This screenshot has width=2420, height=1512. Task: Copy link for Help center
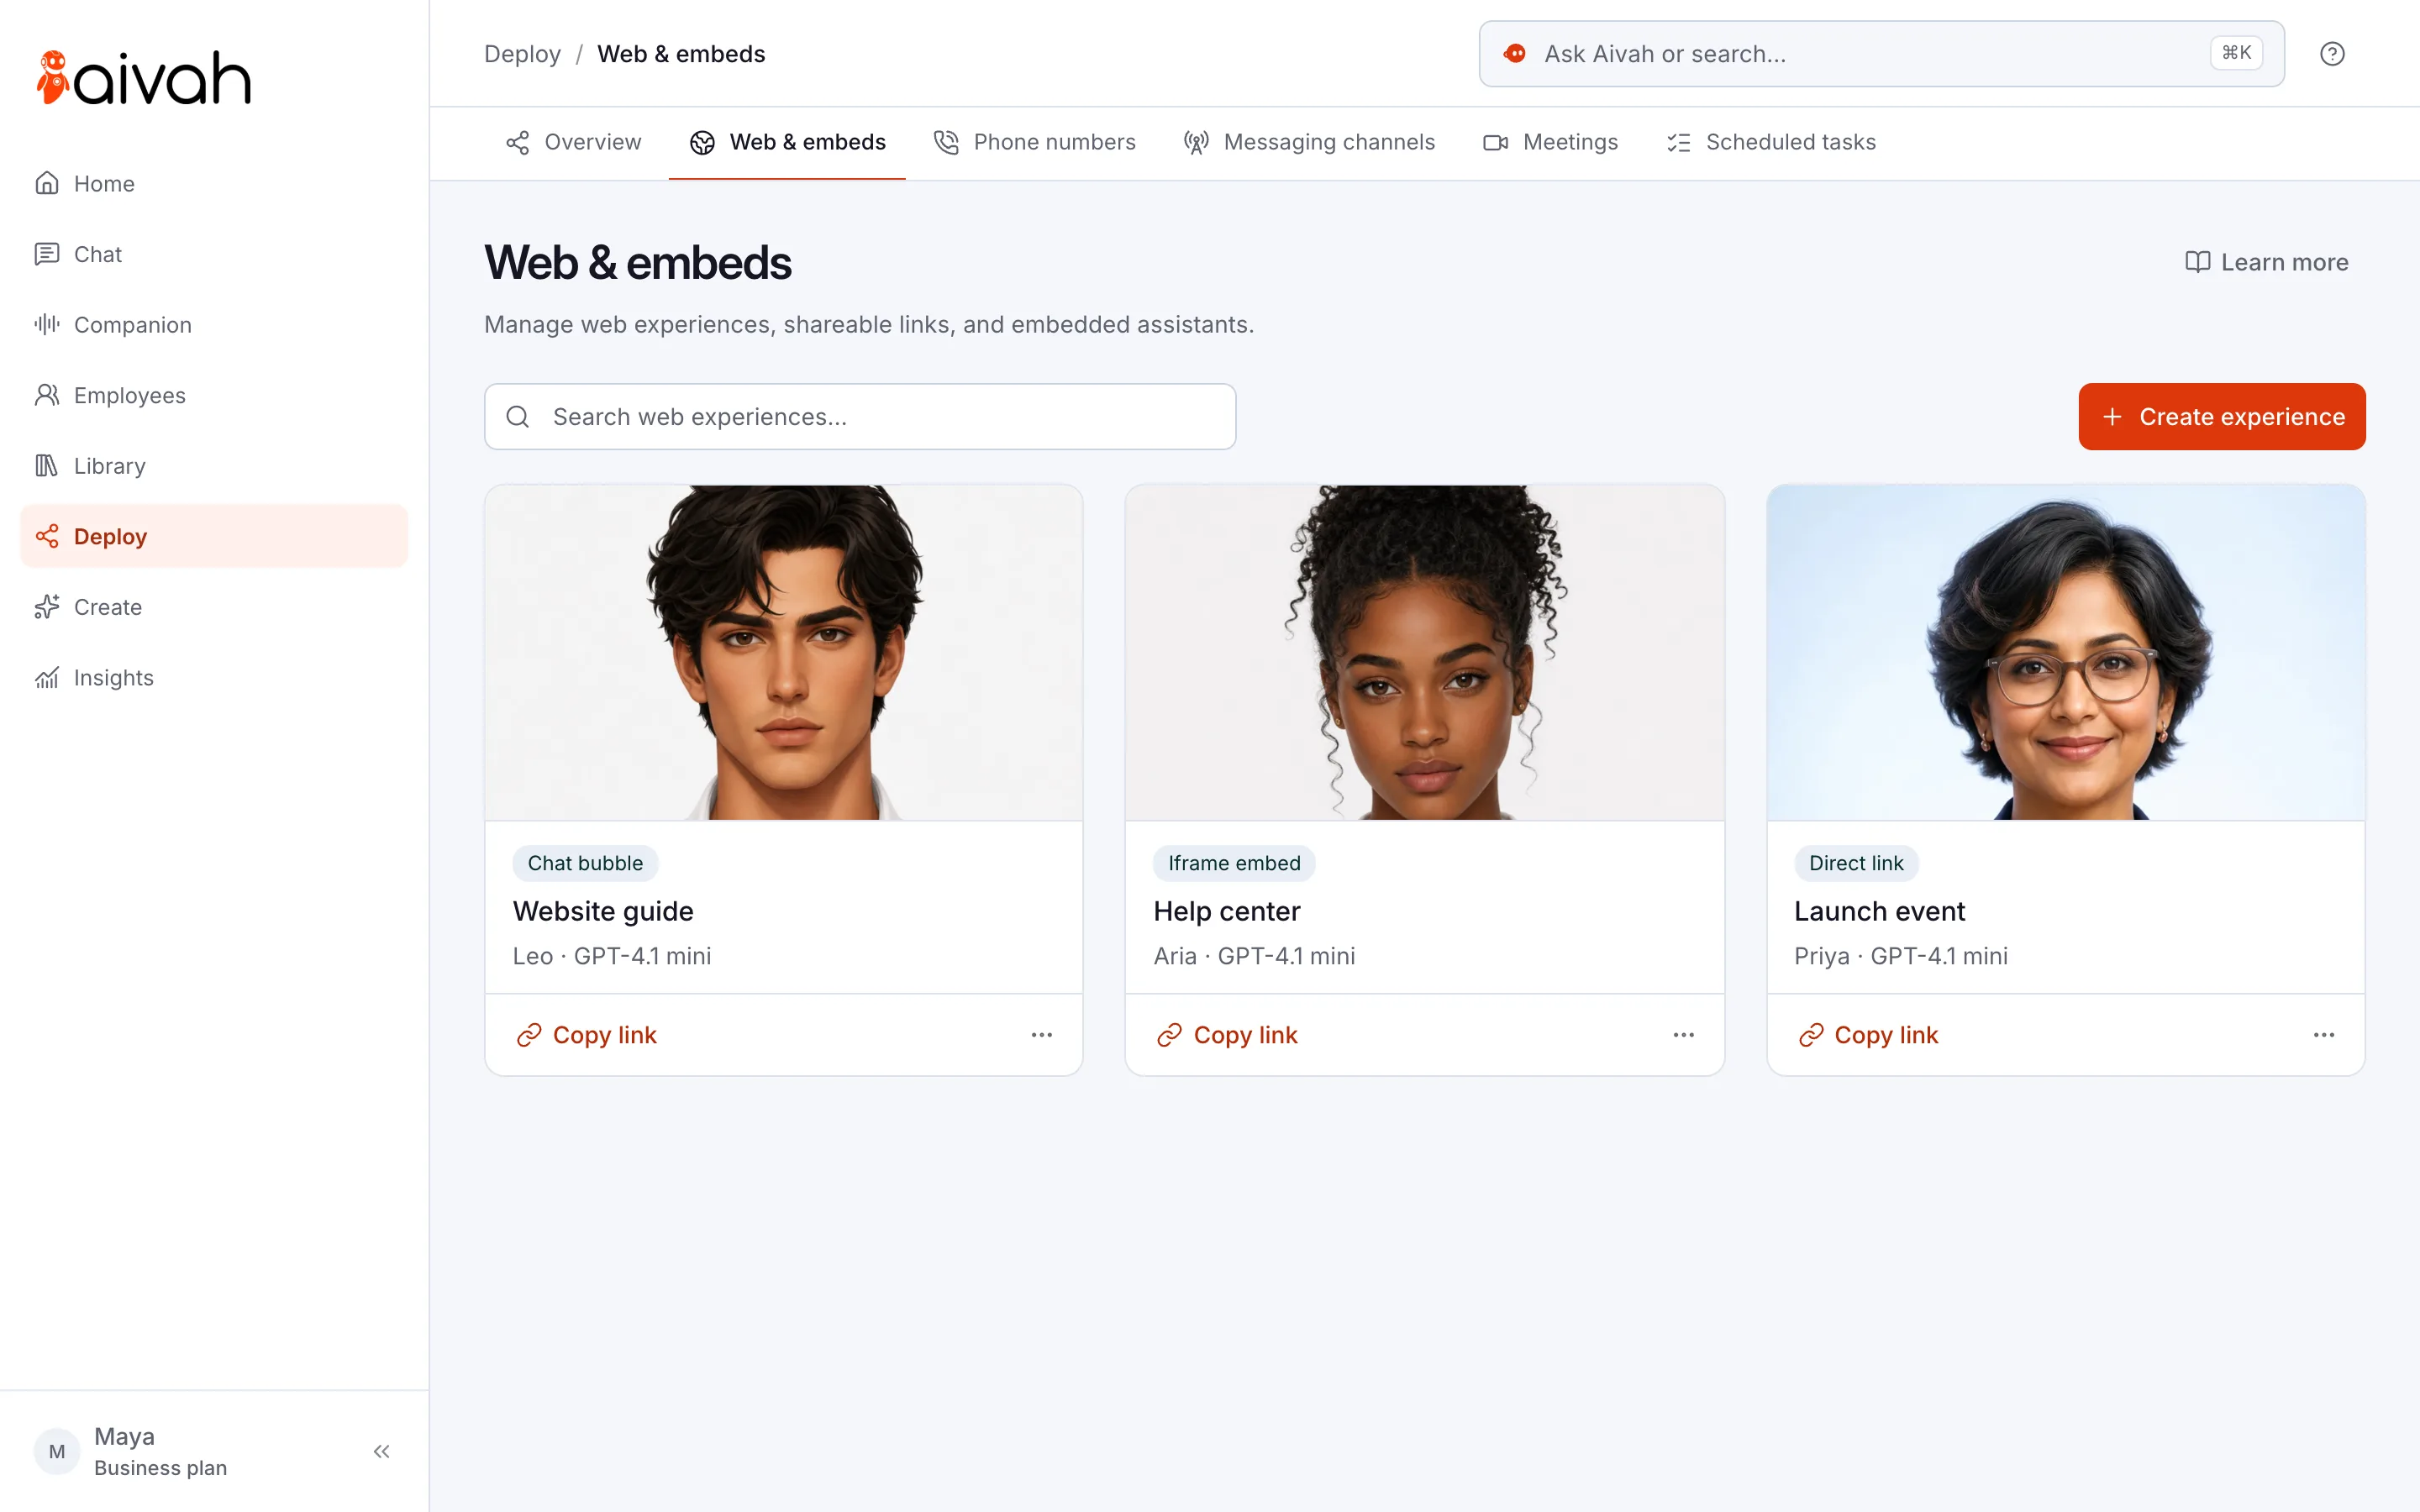(1228, 1035)
